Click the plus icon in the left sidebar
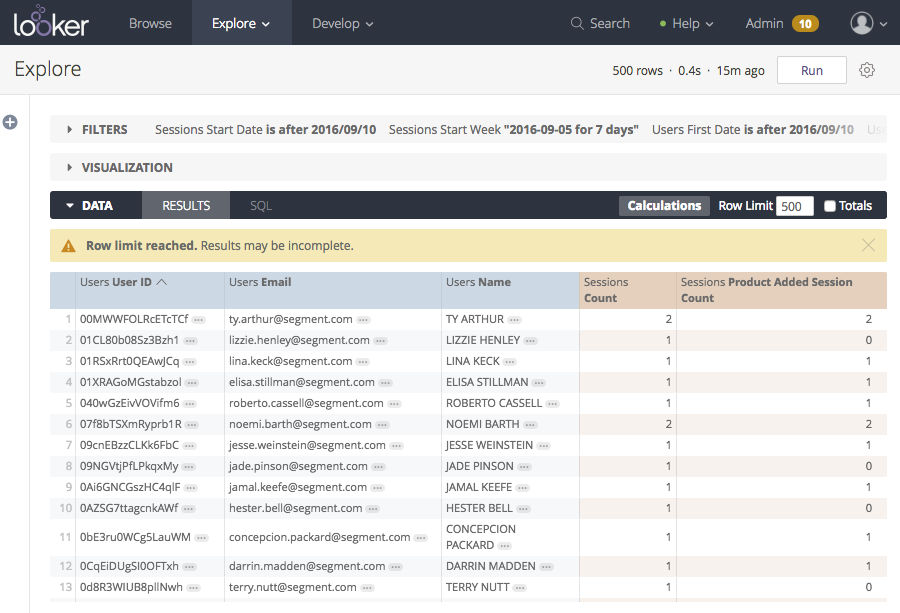 coord(10,122)
